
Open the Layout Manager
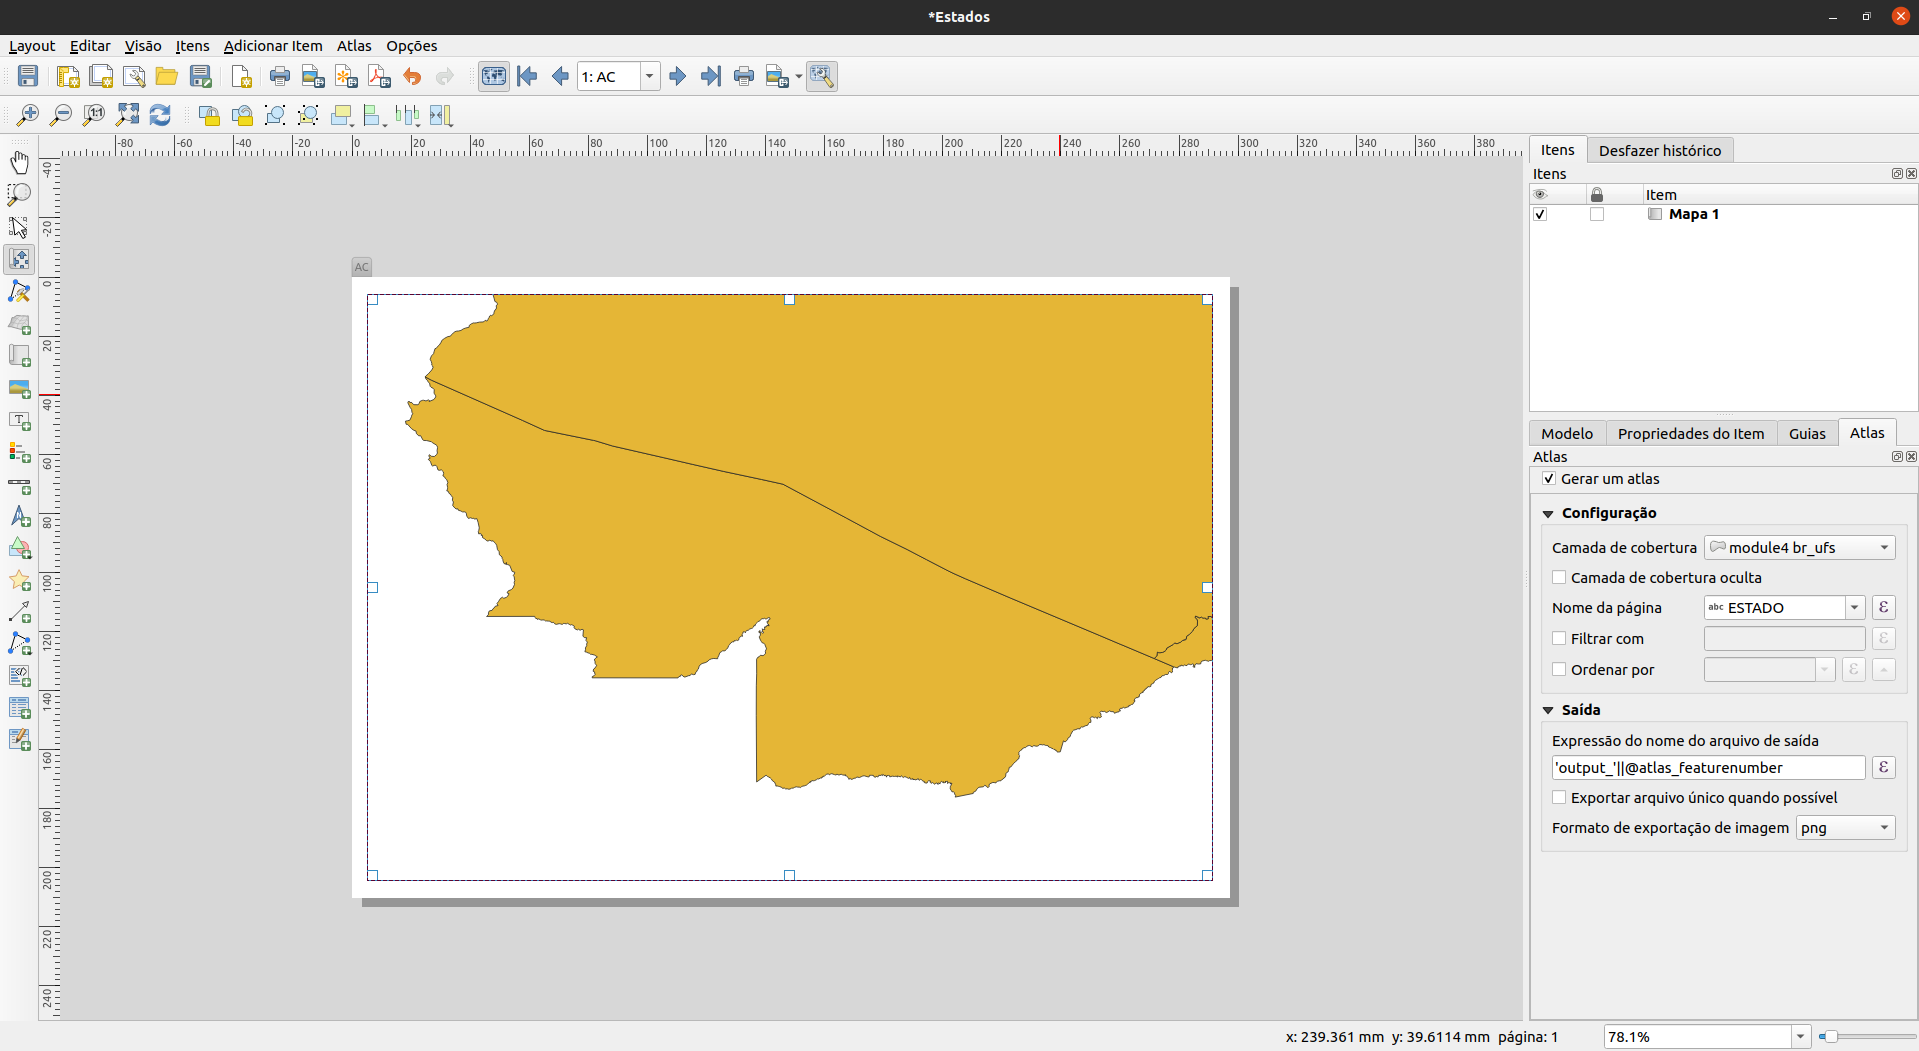(x=134, y=76)
